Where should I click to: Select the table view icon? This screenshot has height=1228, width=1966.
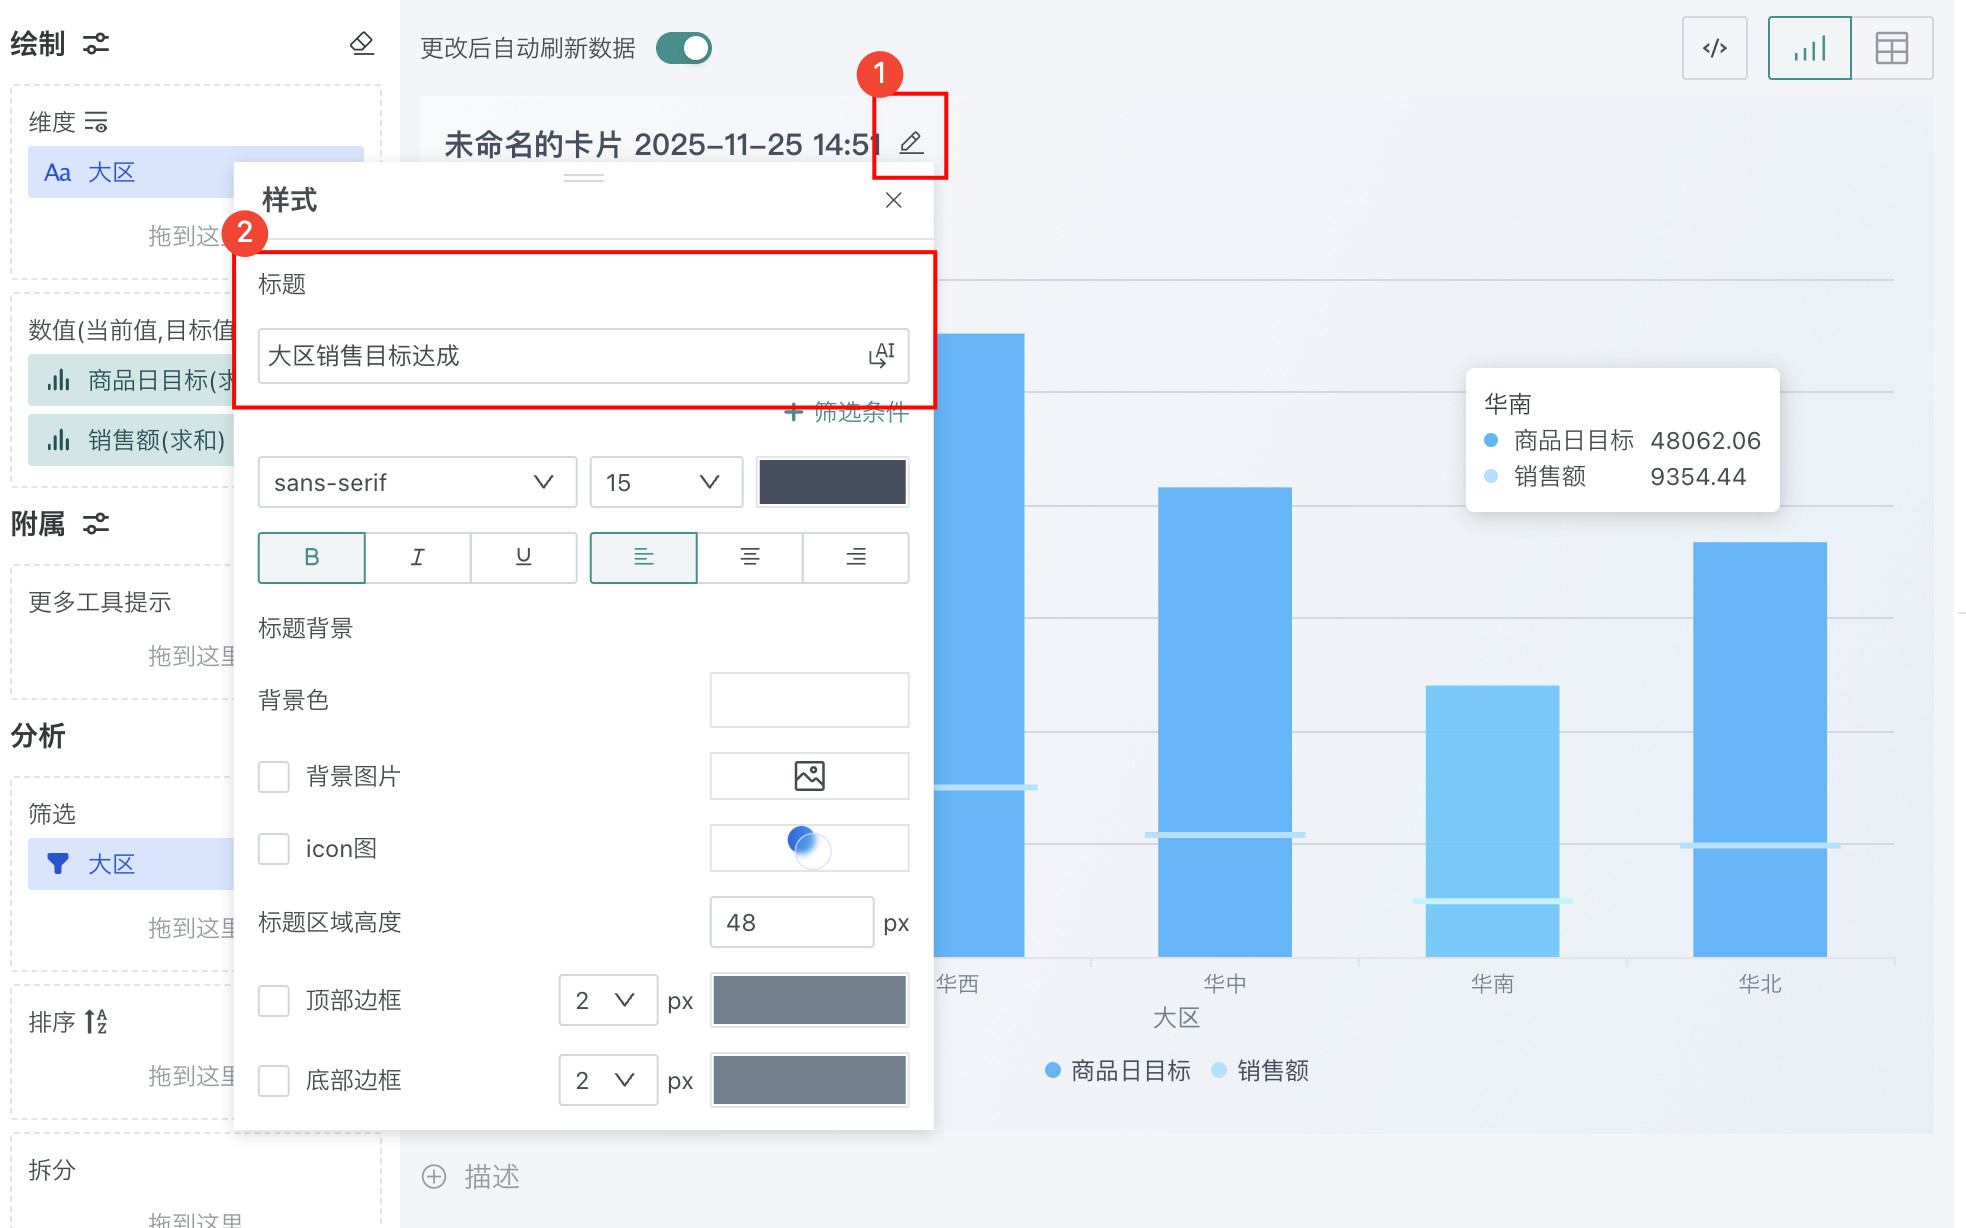[1891, 48]
